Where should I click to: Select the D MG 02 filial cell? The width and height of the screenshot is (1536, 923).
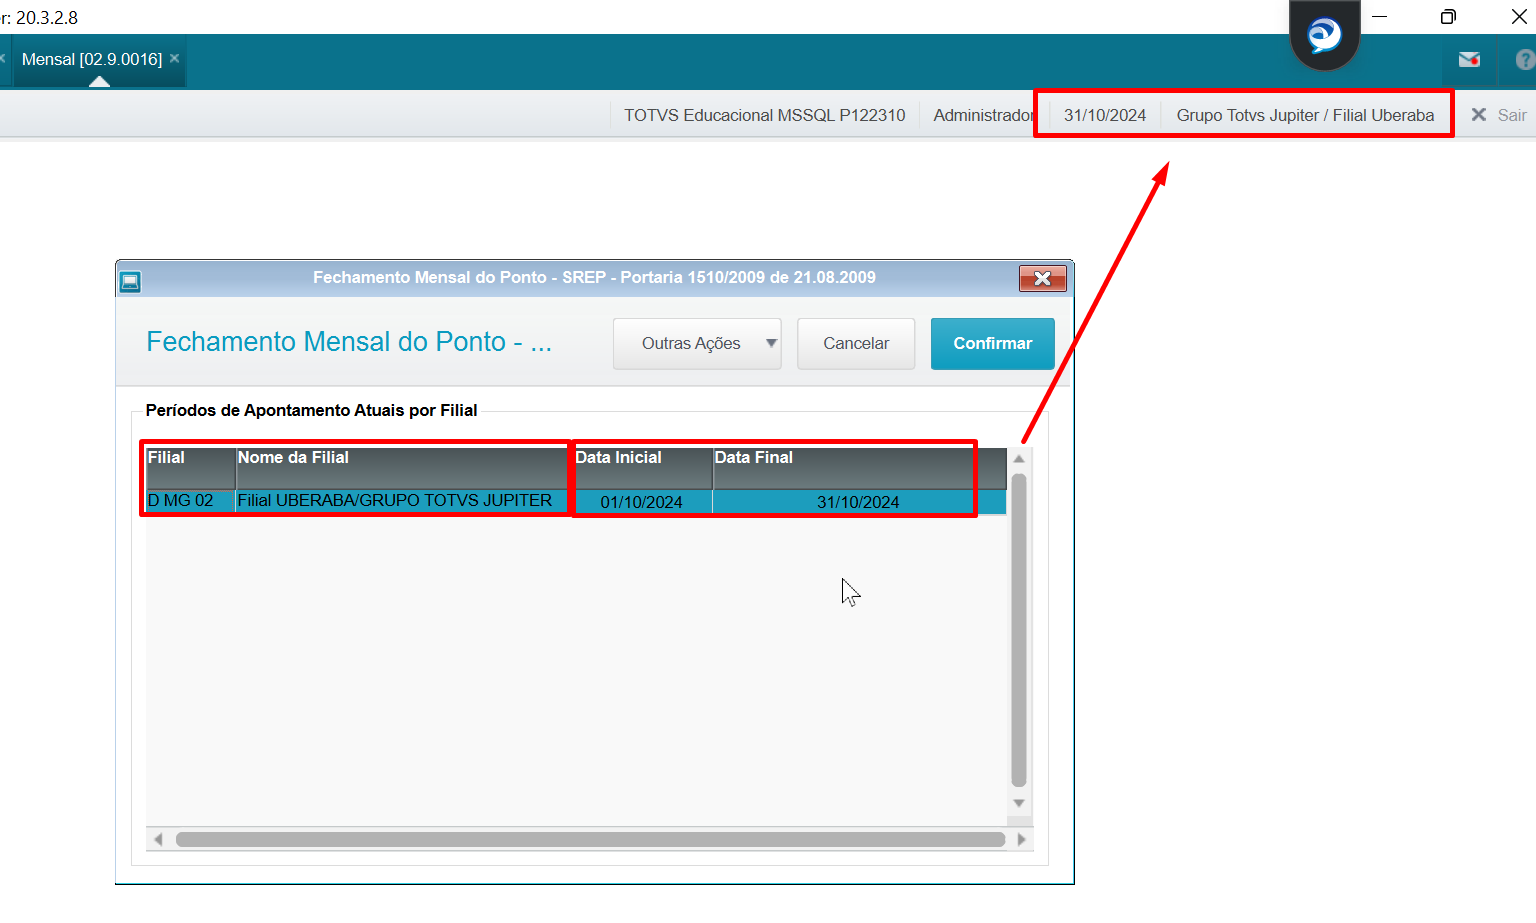[191, 501]
